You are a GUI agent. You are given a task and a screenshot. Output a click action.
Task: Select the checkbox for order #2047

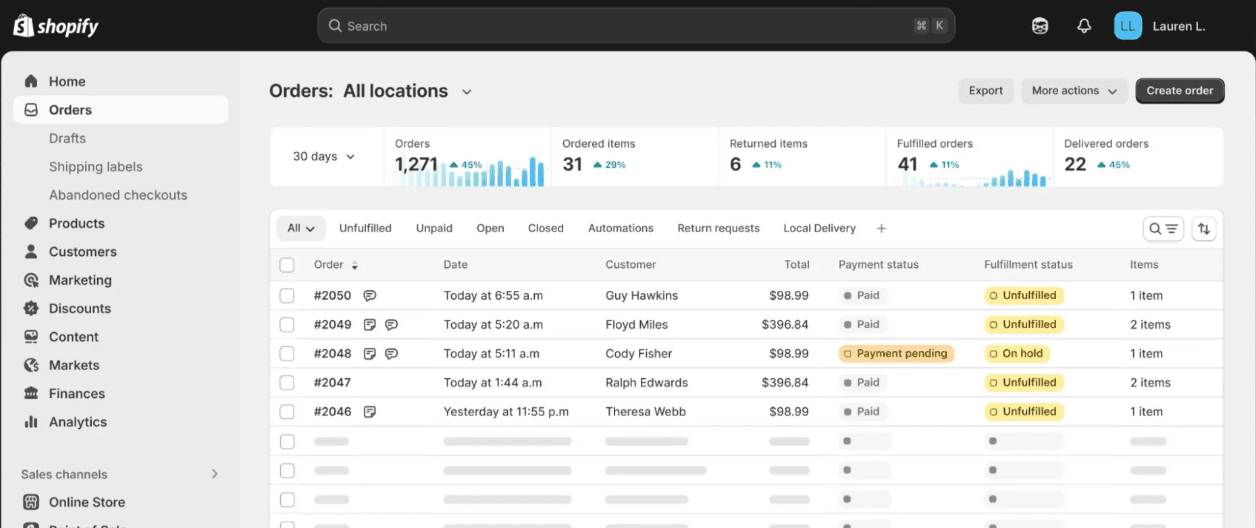(x=287, y=383)
